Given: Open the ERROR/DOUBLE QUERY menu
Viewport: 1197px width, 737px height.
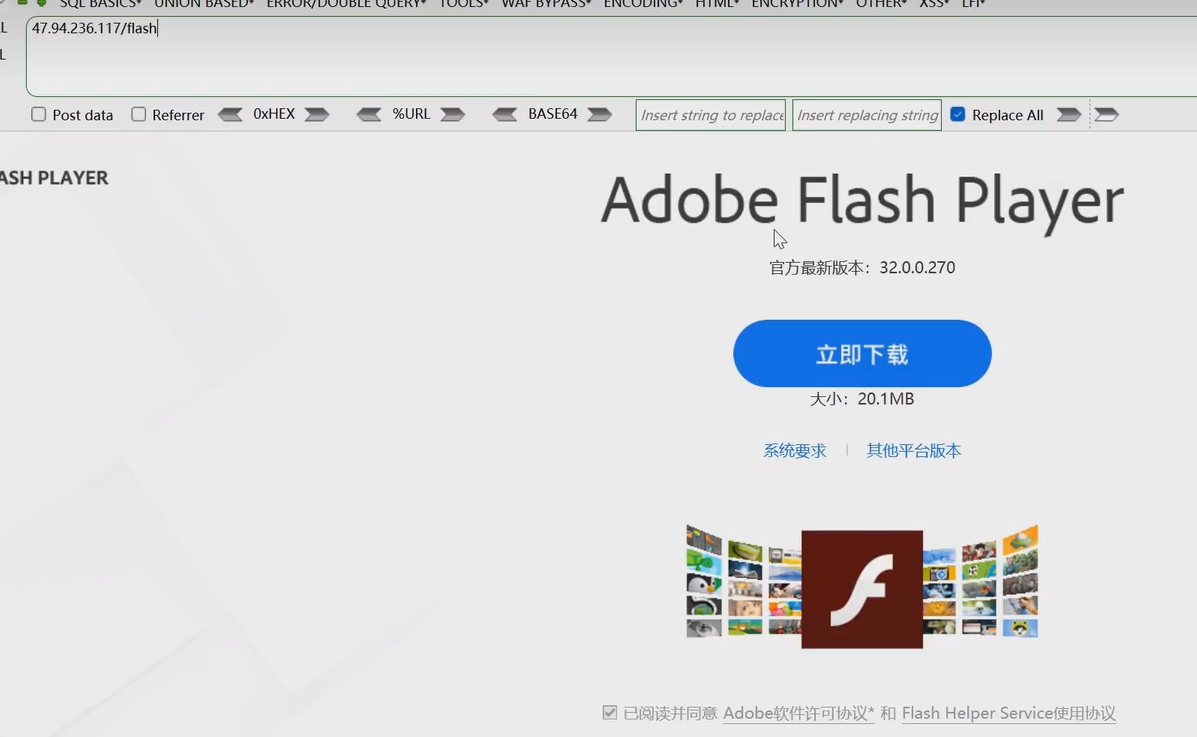Looking at the screenshot, I should click(x=346, y=4).
